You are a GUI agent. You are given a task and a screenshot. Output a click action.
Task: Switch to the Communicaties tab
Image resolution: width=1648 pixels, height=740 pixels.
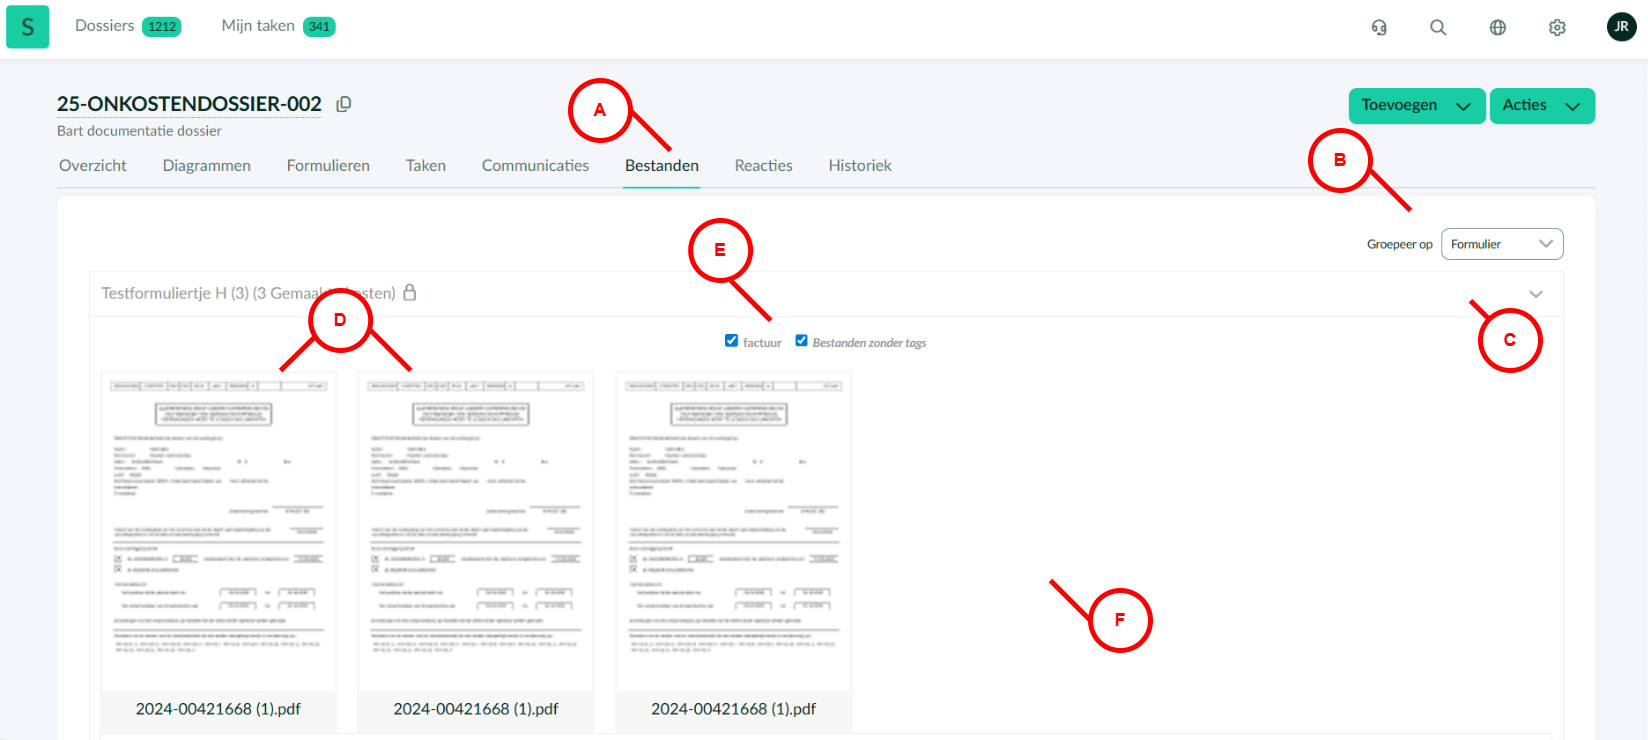coord(535,166)
